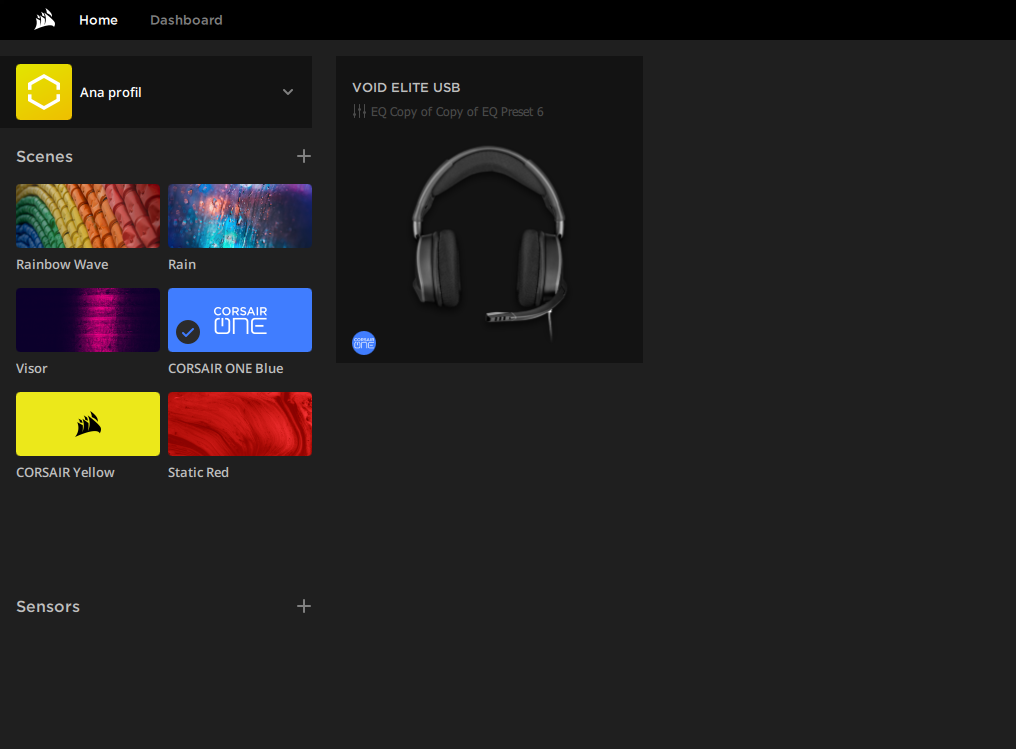This screenshot has height=749, width=1016.
Task: Click the CORSAIR ONE Blue label text
Action: [x=225, y=368]
